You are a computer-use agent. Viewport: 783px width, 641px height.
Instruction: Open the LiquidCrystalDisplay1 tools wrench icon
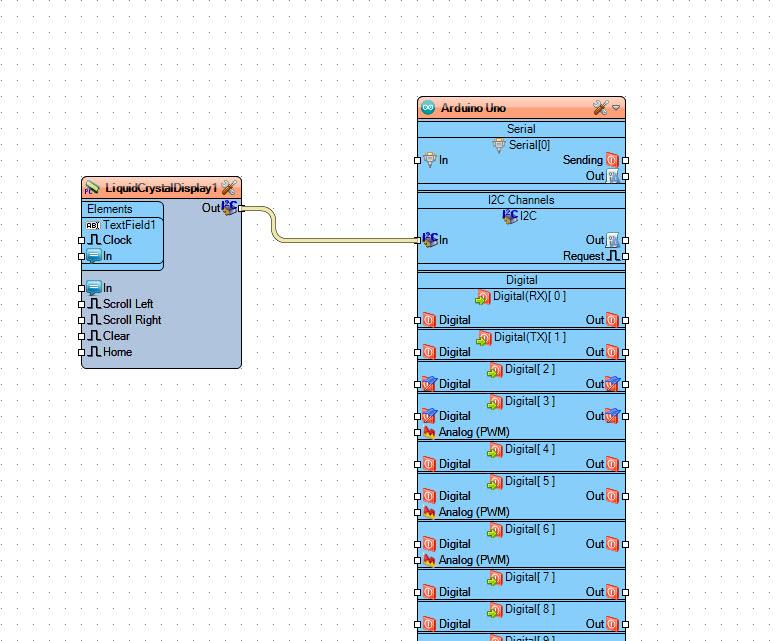[x=229, y=188]
